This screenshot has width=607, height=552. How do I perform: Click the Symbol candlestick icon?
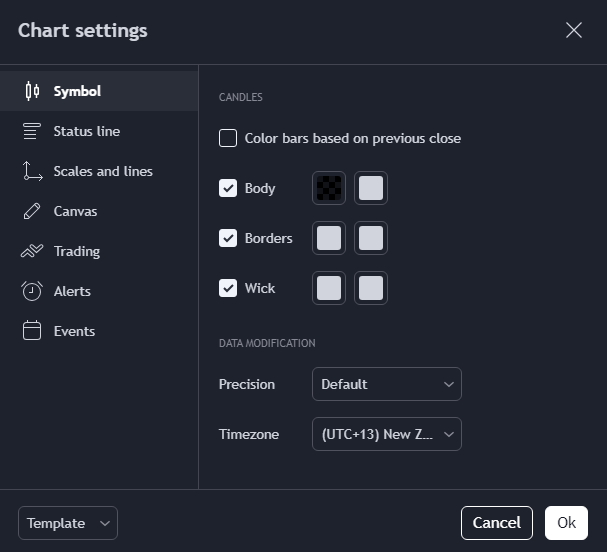point(32,91)
